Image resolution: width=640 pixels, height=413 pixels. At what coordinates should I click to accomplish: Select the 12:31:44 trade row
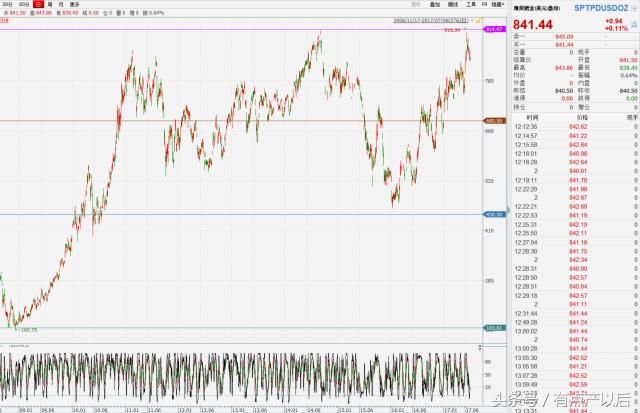[576, 313]
